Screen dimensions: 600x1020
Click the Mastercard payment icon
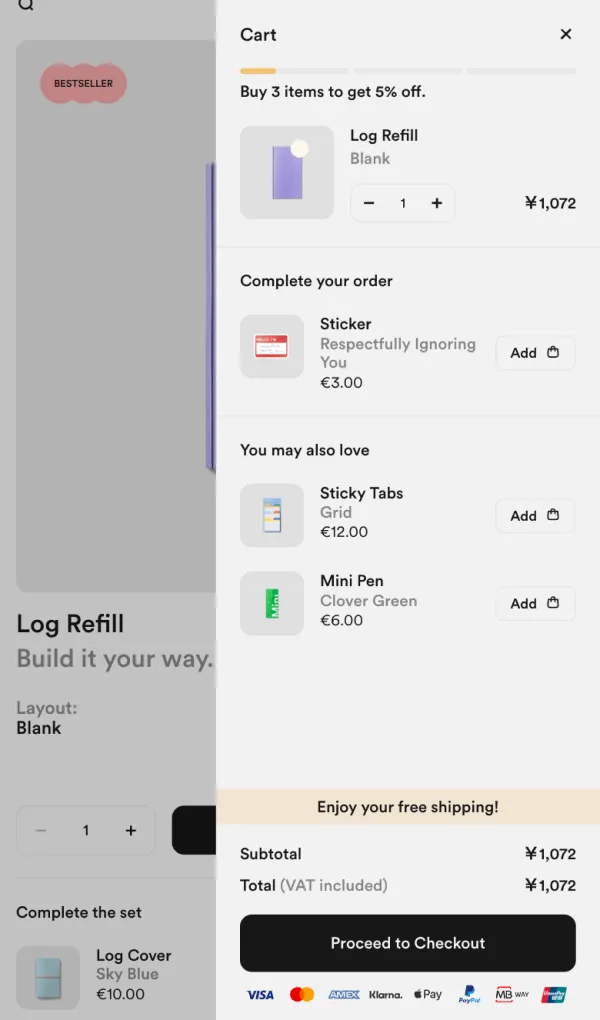pos(302,995)
